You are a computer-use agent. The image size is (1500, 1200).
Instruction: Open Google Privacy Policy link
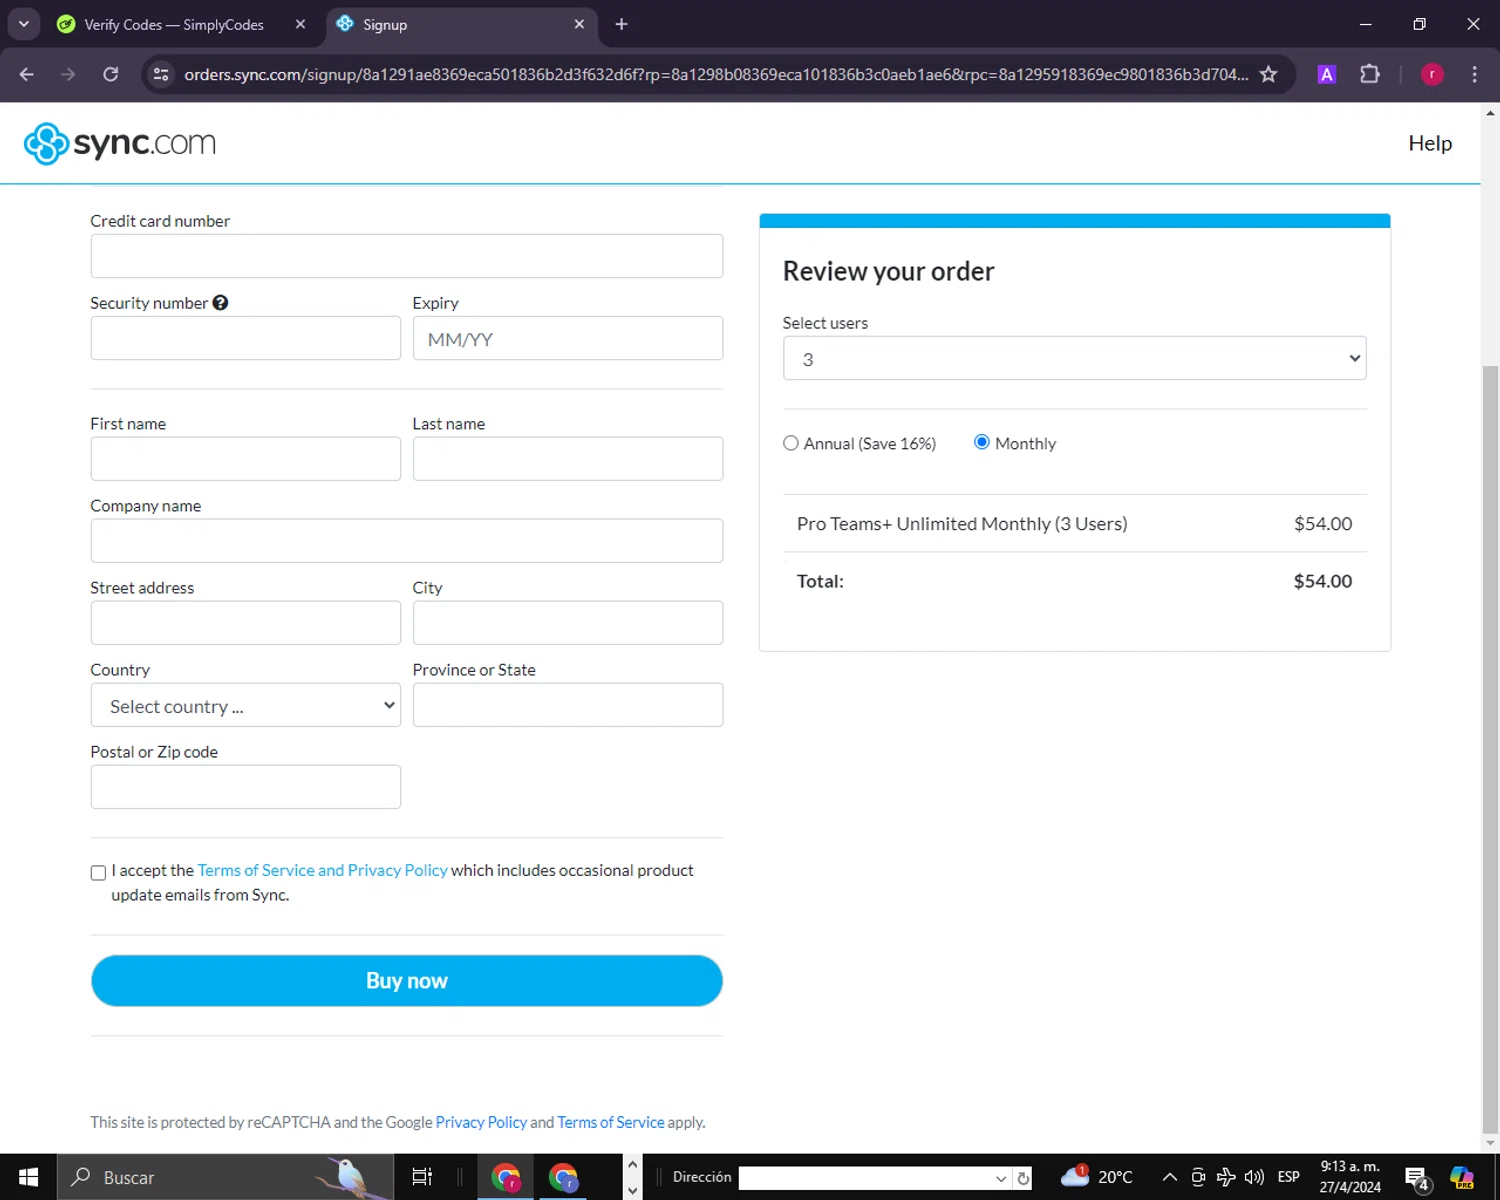481,1122
